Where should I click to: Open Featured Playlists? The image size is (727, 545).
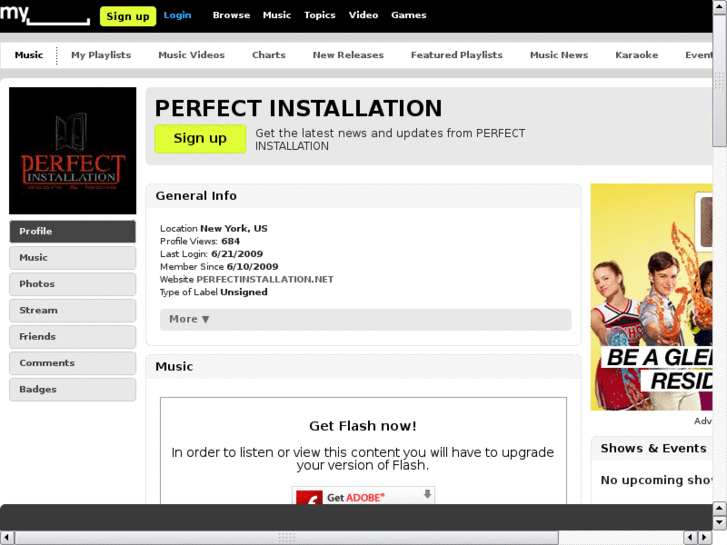click(457, 55)
